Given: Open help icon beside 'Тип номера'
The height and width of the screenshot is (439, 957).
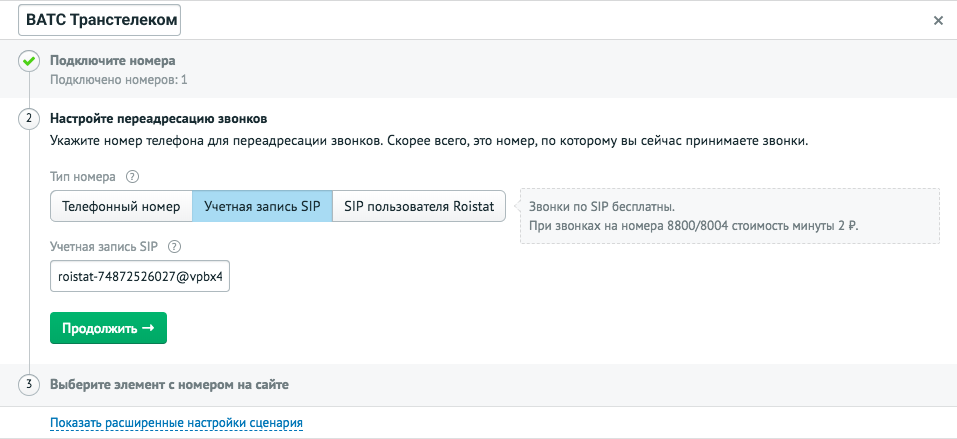Looking at the screenshot, I should [x=132, y=177].
